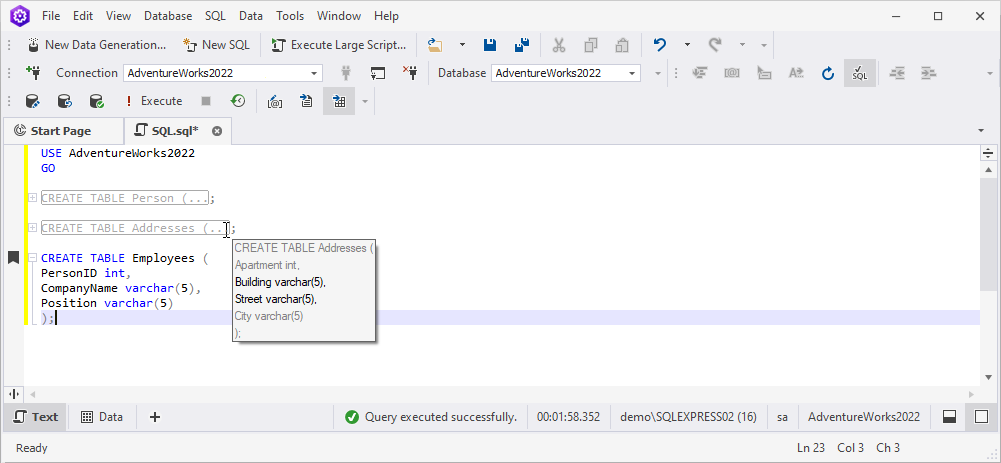Click the Open file folder icon

pos(435,45)
